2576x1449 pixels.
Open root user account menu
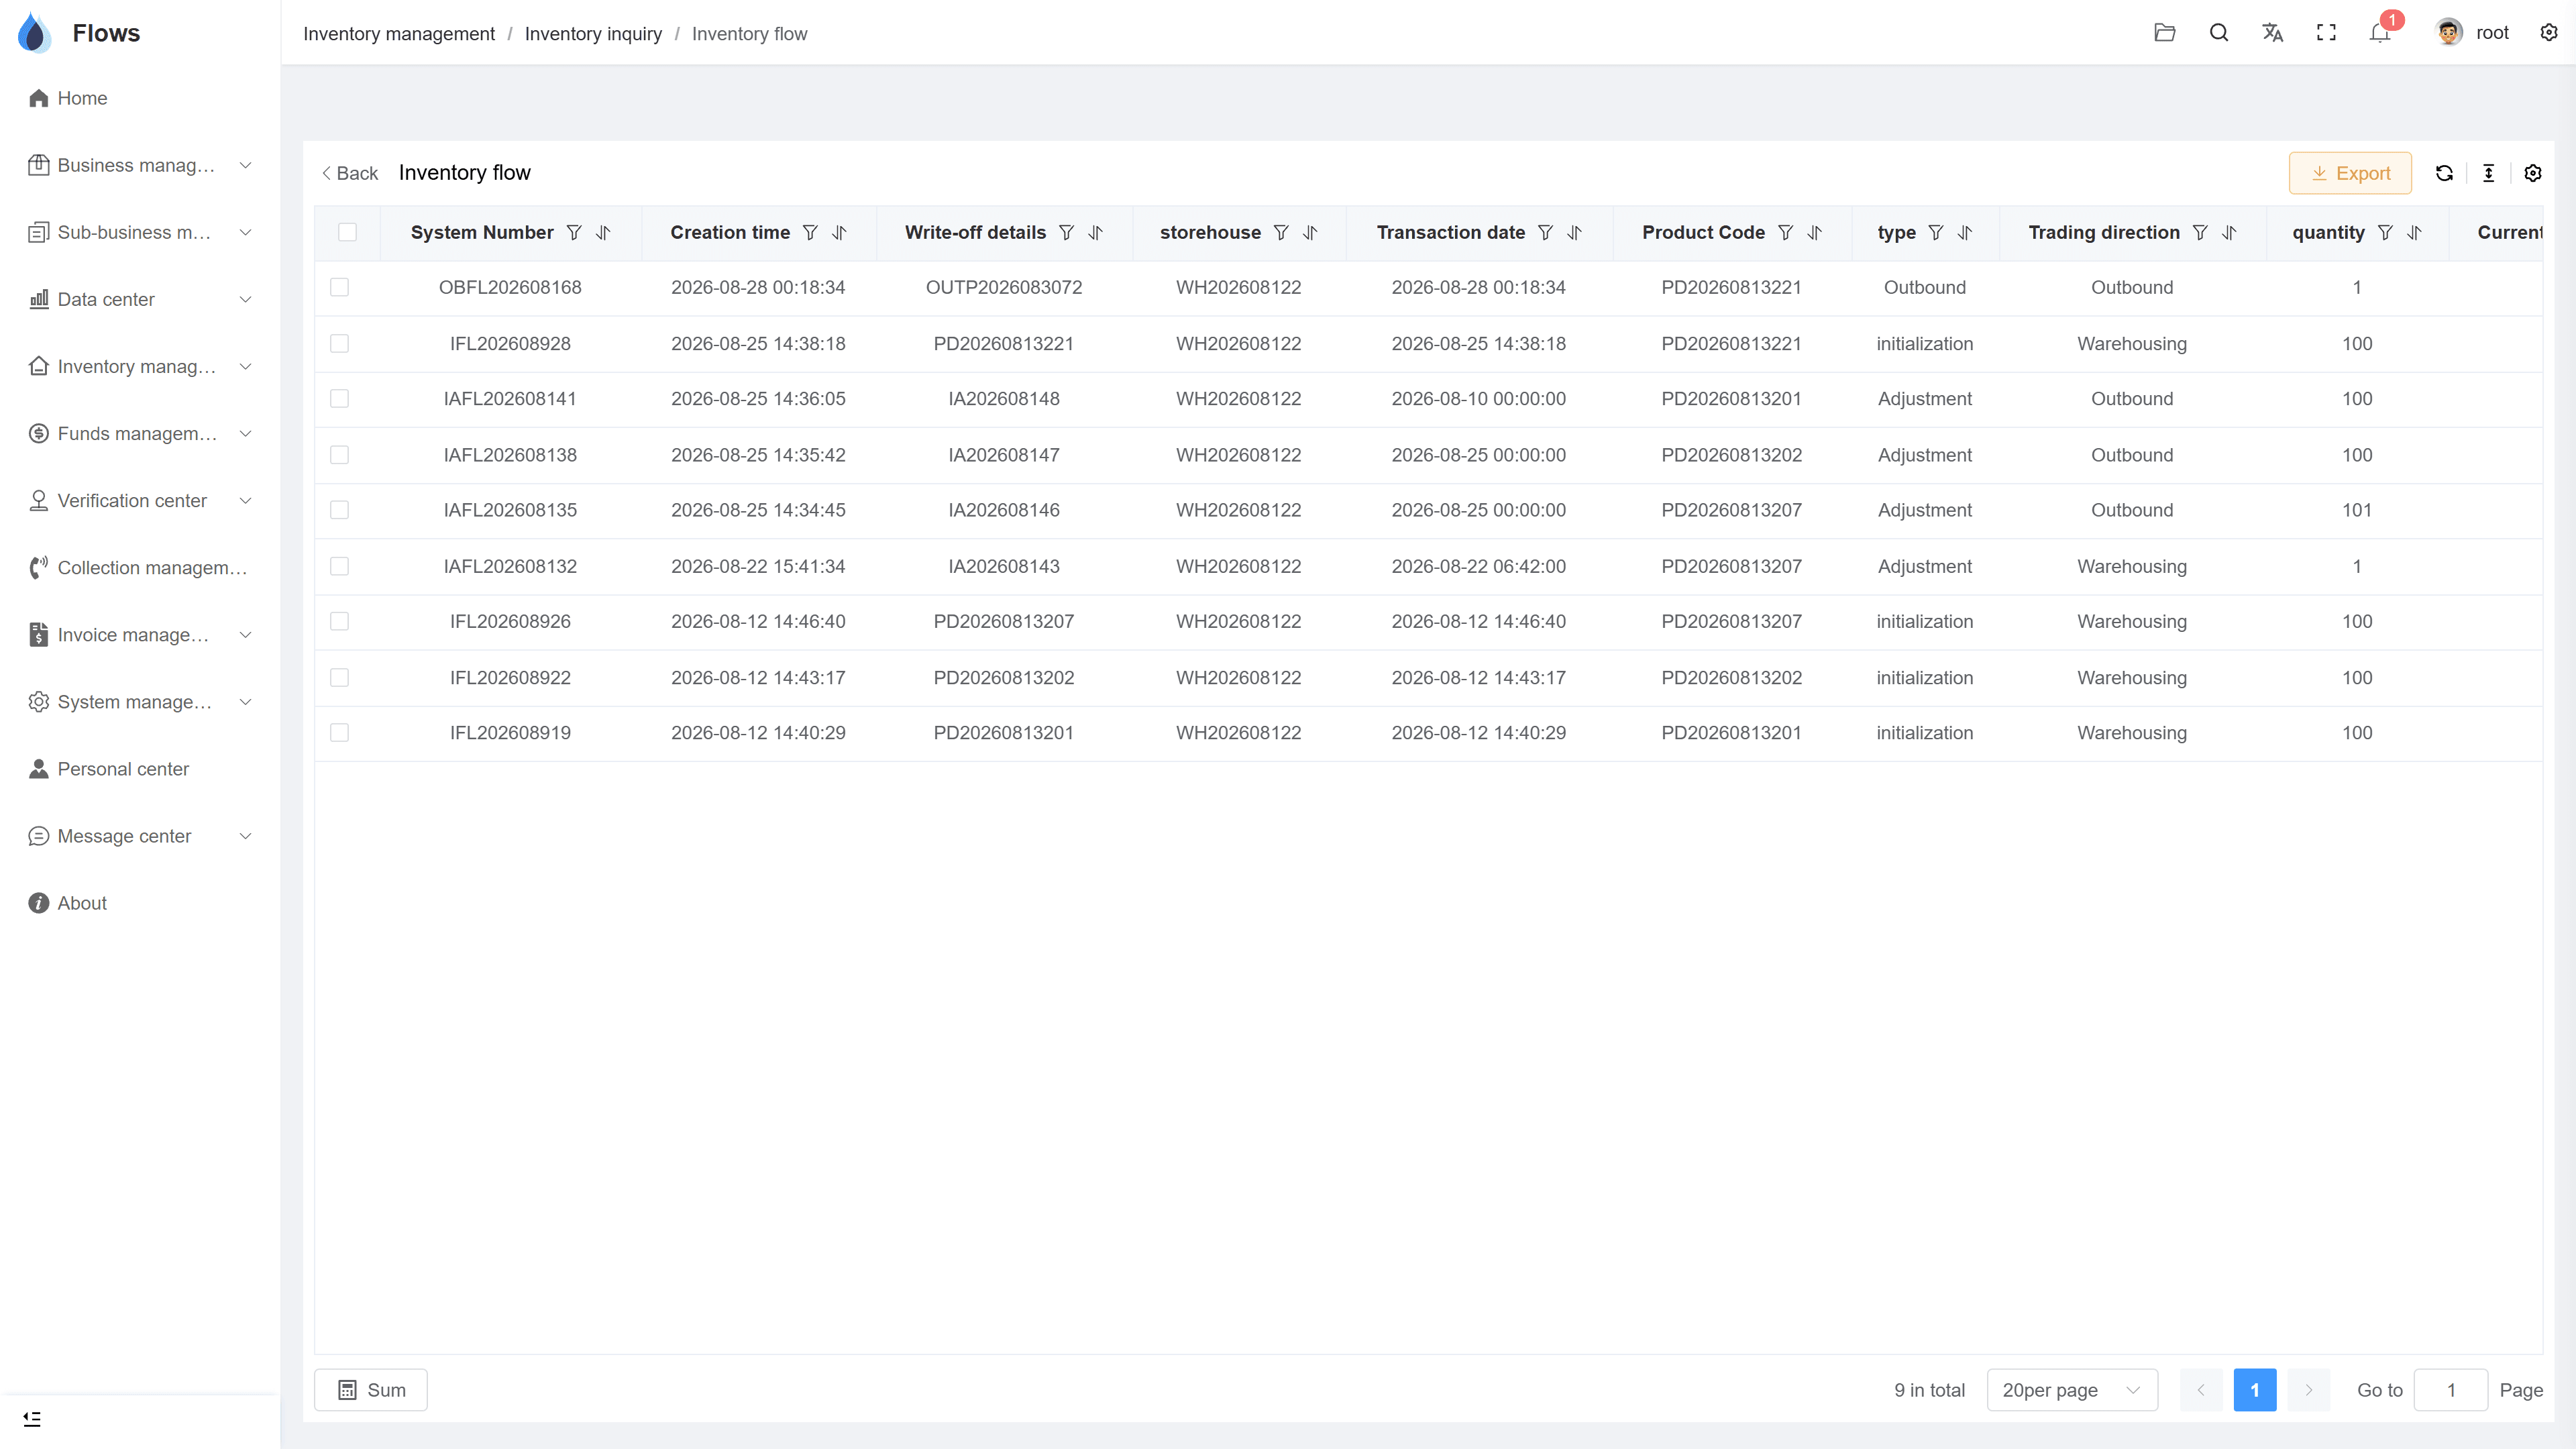(2472, 33)
